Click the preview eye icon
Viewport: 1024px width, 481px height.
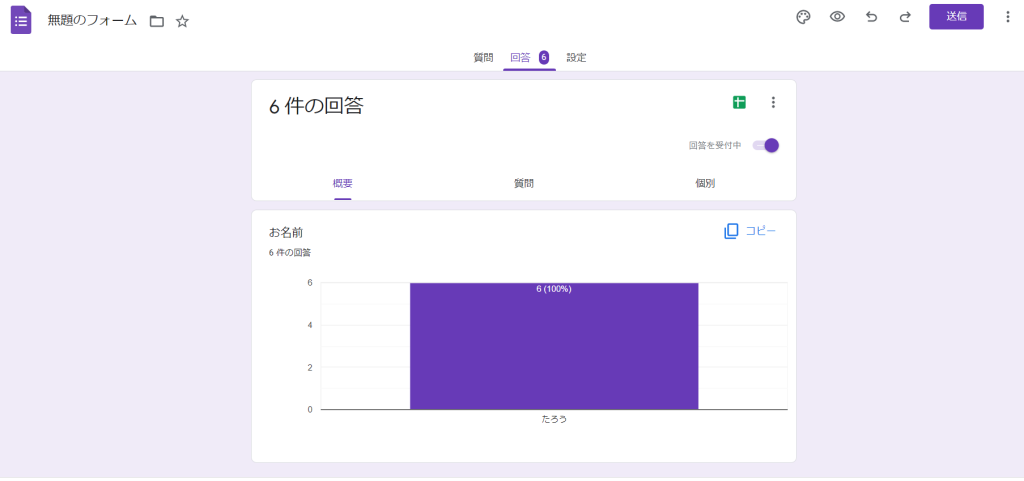[837, 17]
